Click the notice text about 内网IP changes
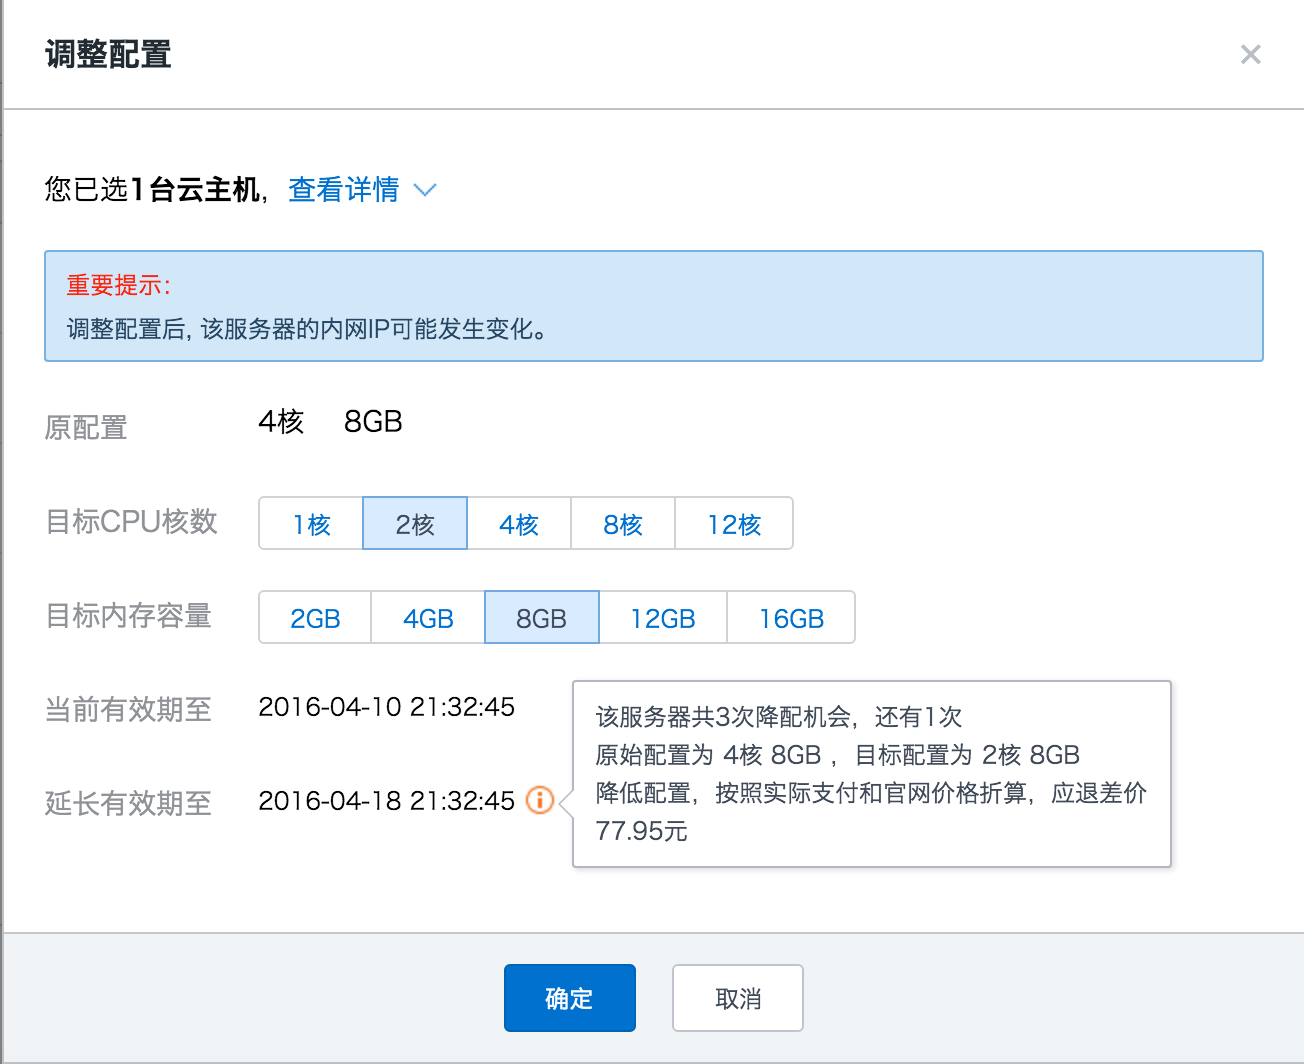The width and height of the screenshot is (1304, 1064). point(307,329)
